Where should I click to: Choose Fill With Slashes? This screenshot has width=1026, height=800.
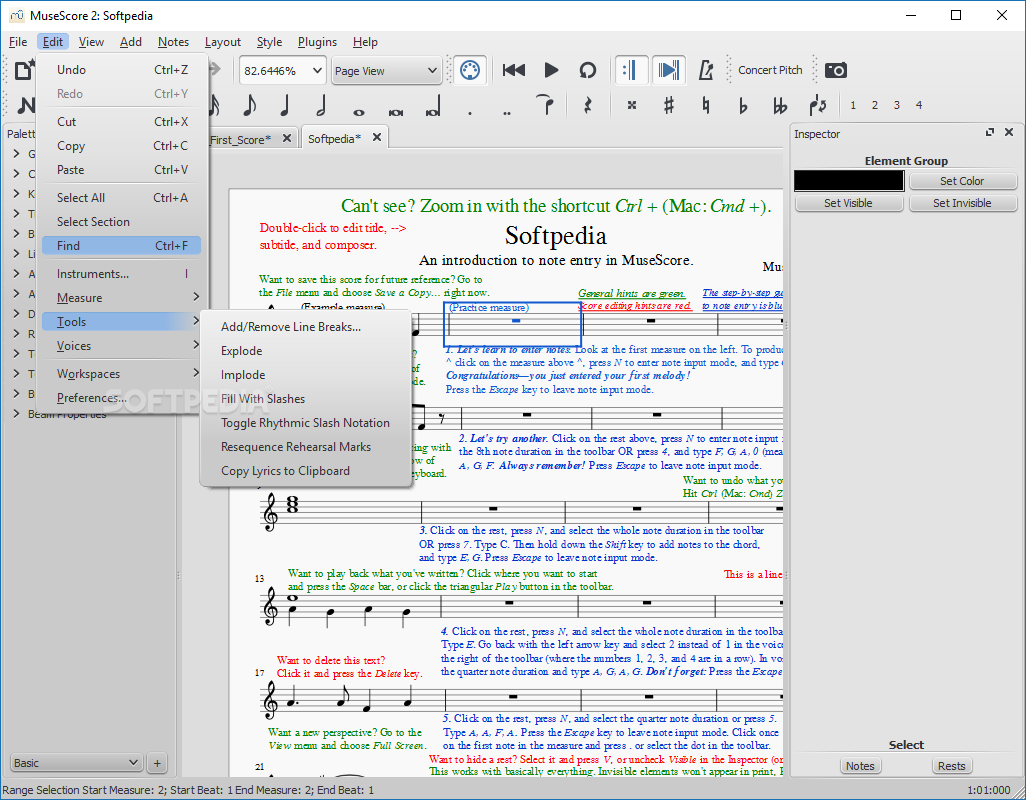point(306,399)
